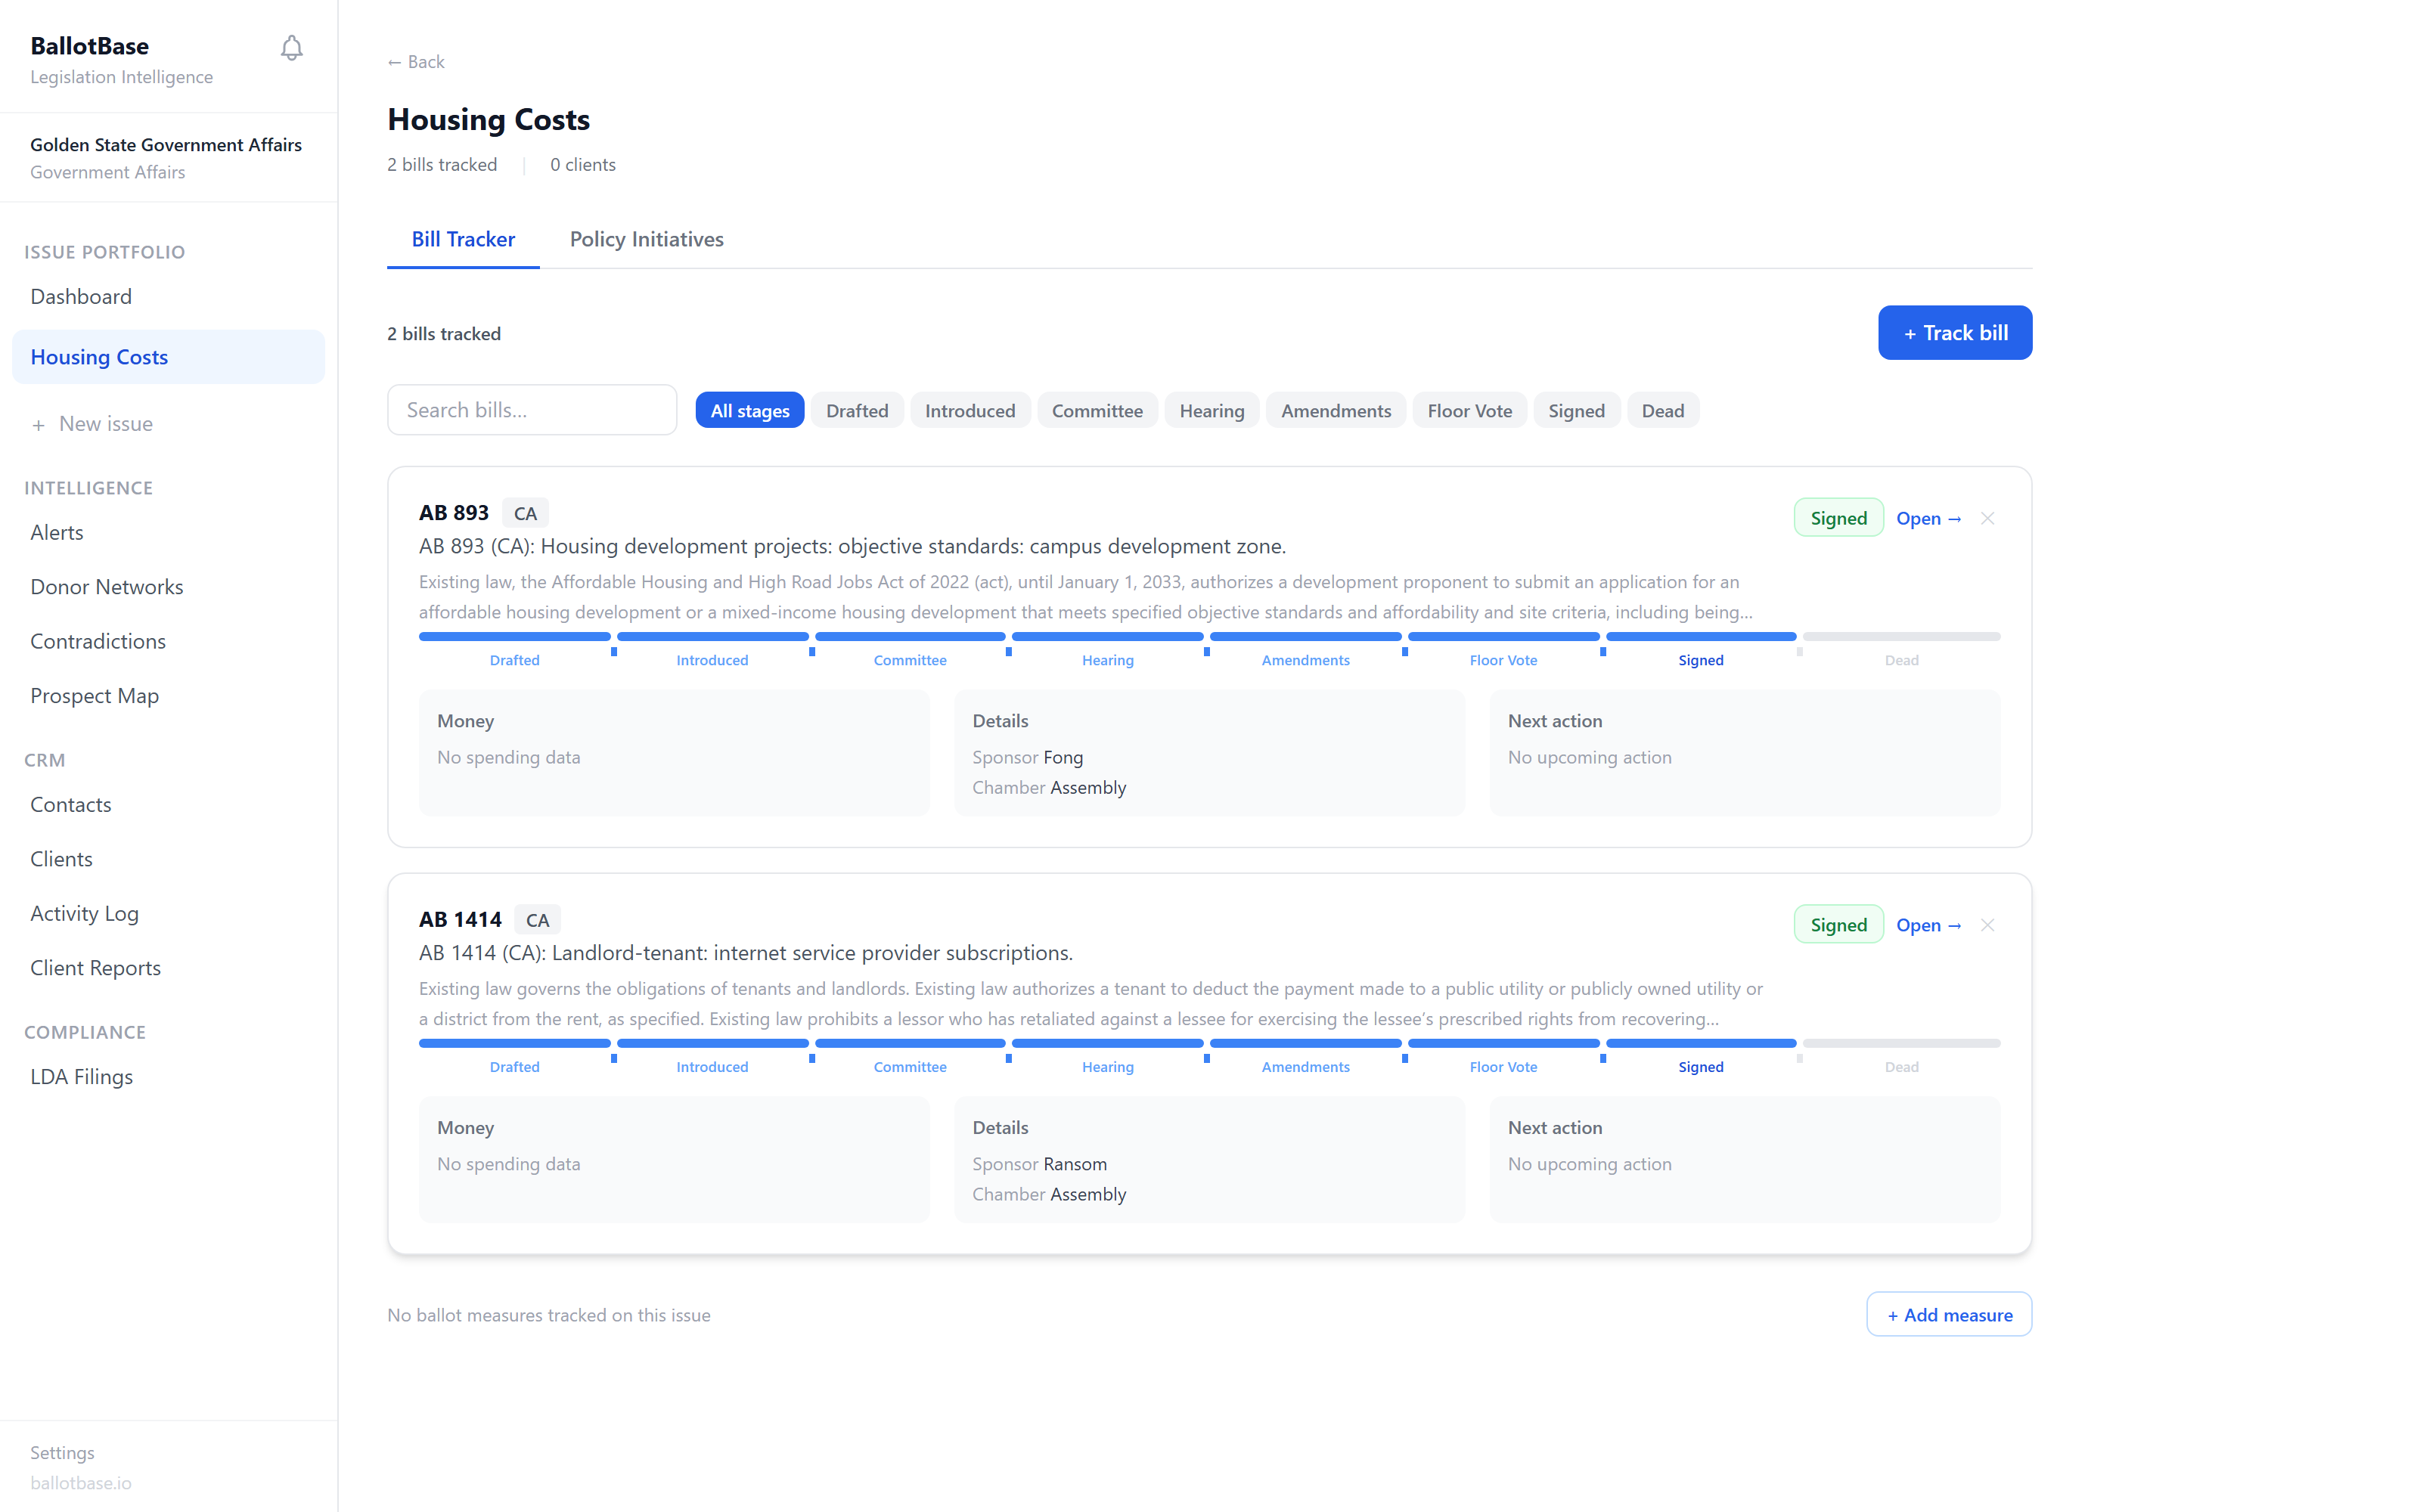Click the plus New issue item
2420x1512 pixels.
pos(92,424)
